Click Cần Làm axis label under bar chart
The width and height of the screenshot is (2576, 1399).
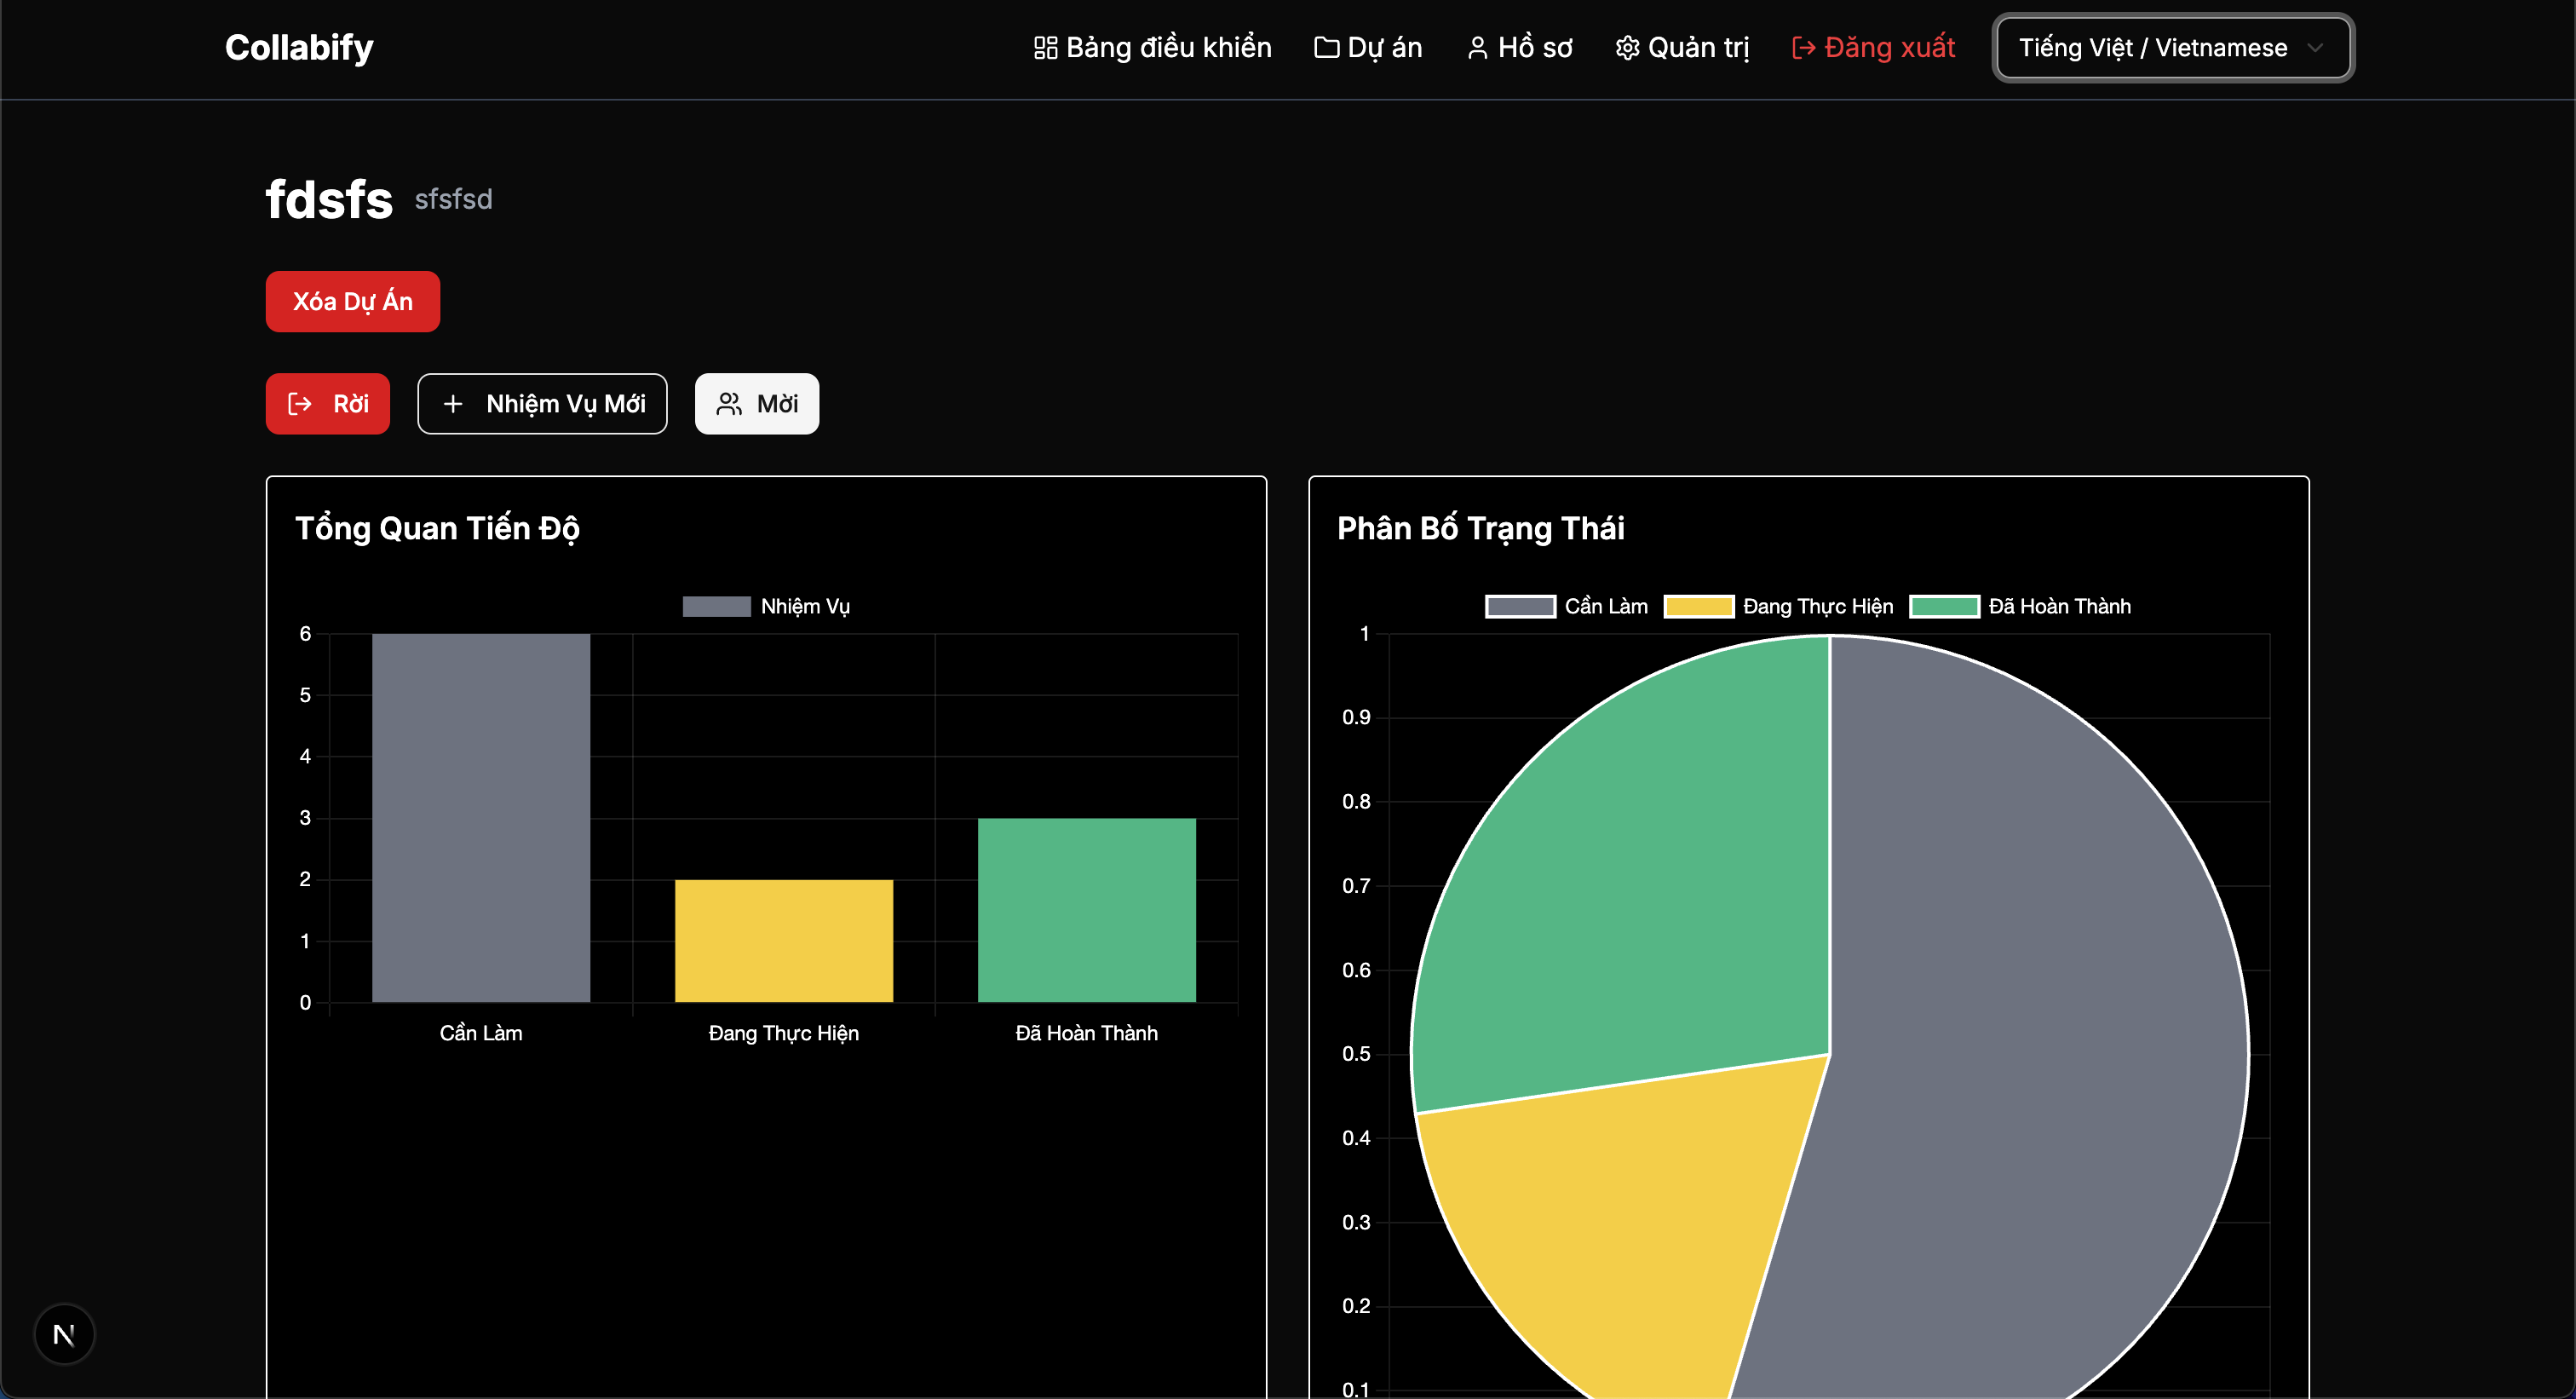click(x=481, y=1033)
